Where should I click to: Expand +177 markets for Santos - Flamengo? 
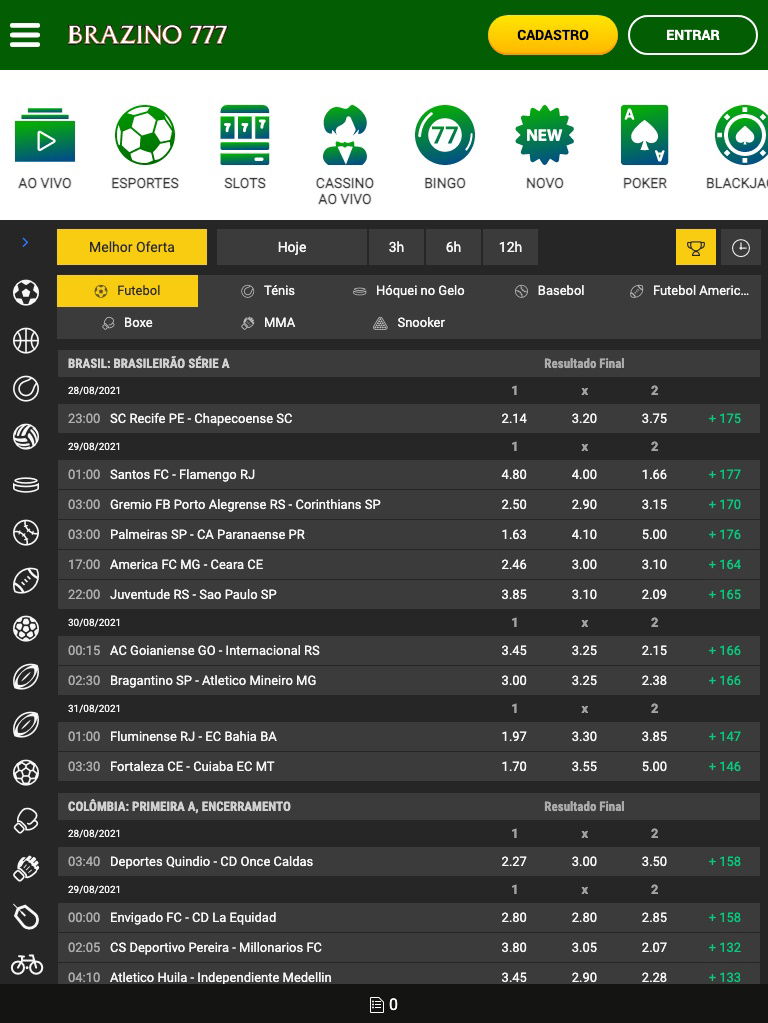pos(724,474)
